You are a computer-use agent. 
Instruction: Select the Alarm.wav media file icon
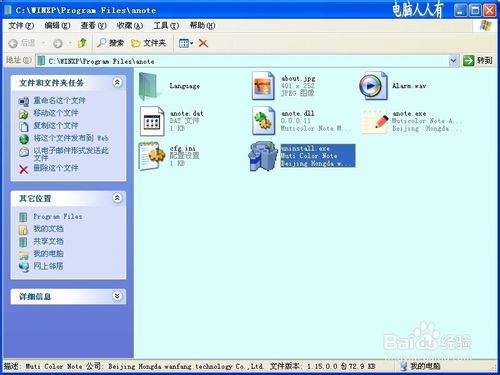tap(373, 86)
